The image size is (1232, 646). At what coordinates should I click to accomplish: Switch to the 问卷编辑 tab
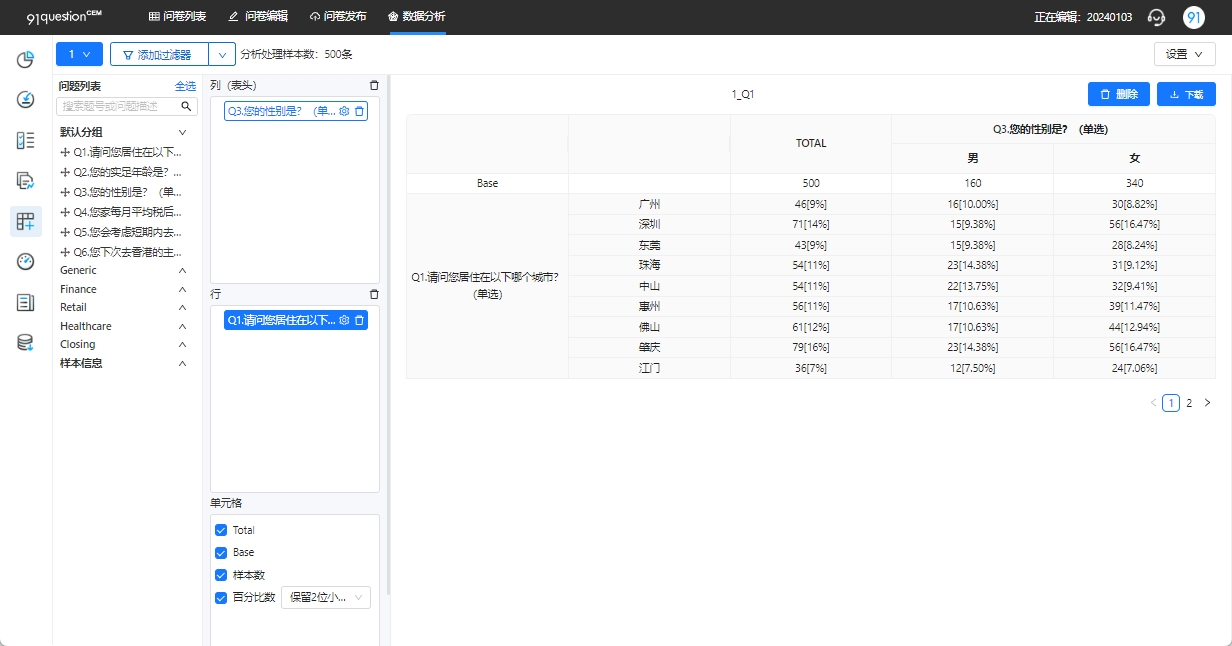(x=258, y=17)
